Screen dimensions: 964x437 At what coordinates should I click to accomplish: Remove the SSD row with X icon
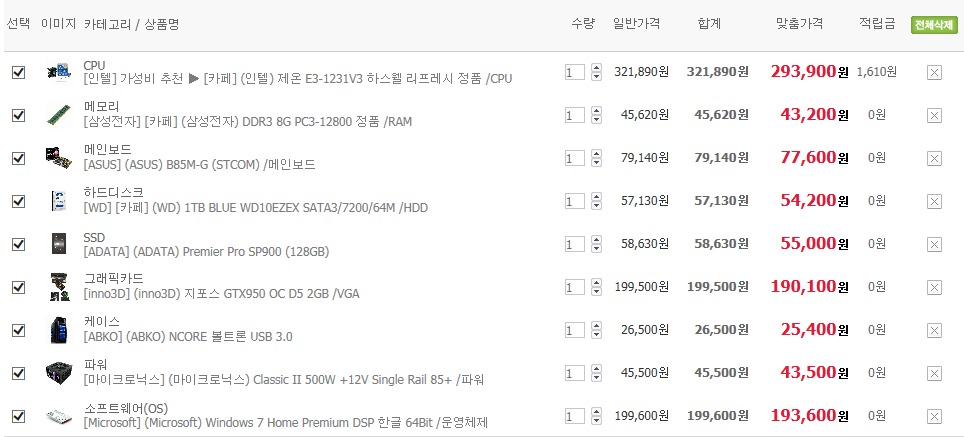click(934, 245)
